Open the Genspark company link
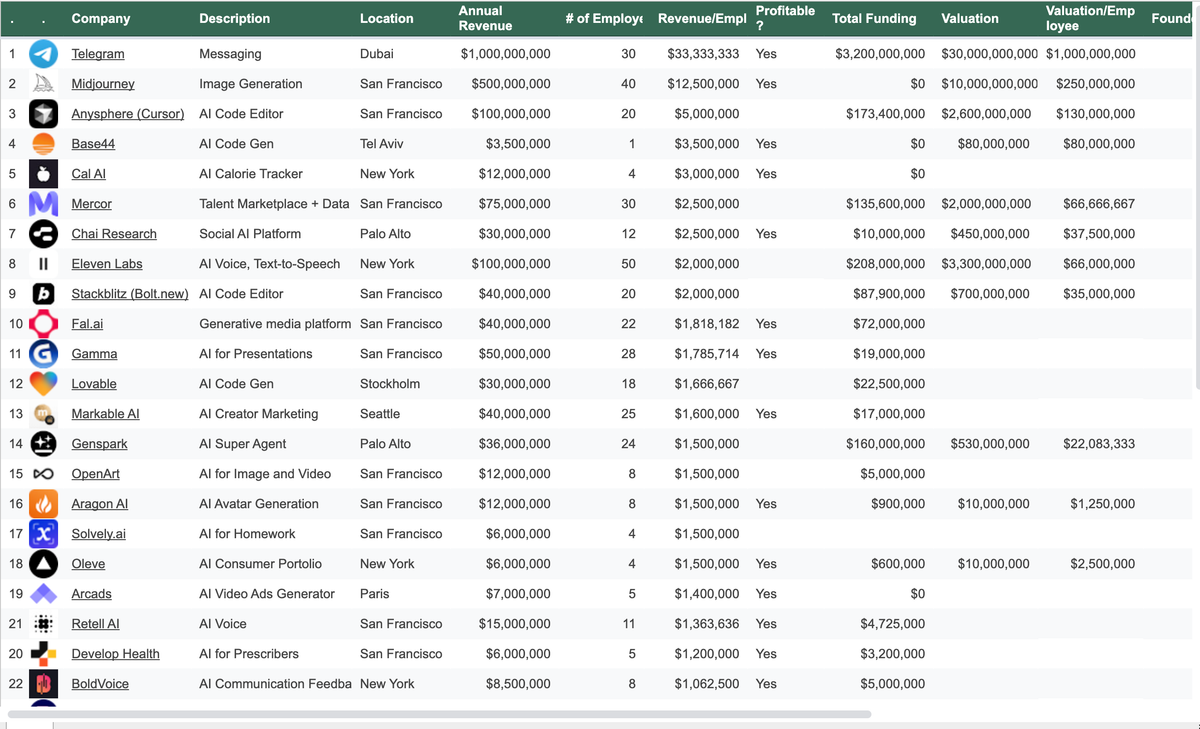The height and width of the screenshot is (729, 1200). pyautogui.click(x=100, y=444)
